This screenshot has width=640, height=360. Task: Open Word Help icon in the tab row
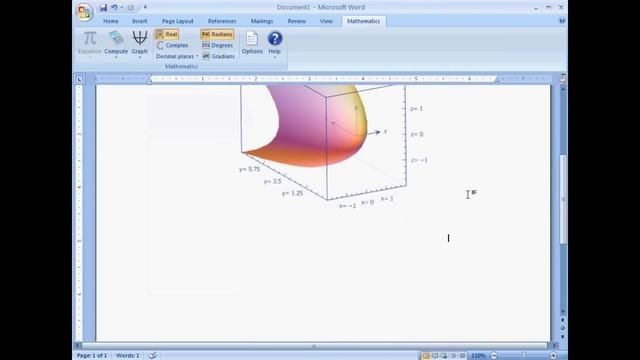tap(562, 21)
